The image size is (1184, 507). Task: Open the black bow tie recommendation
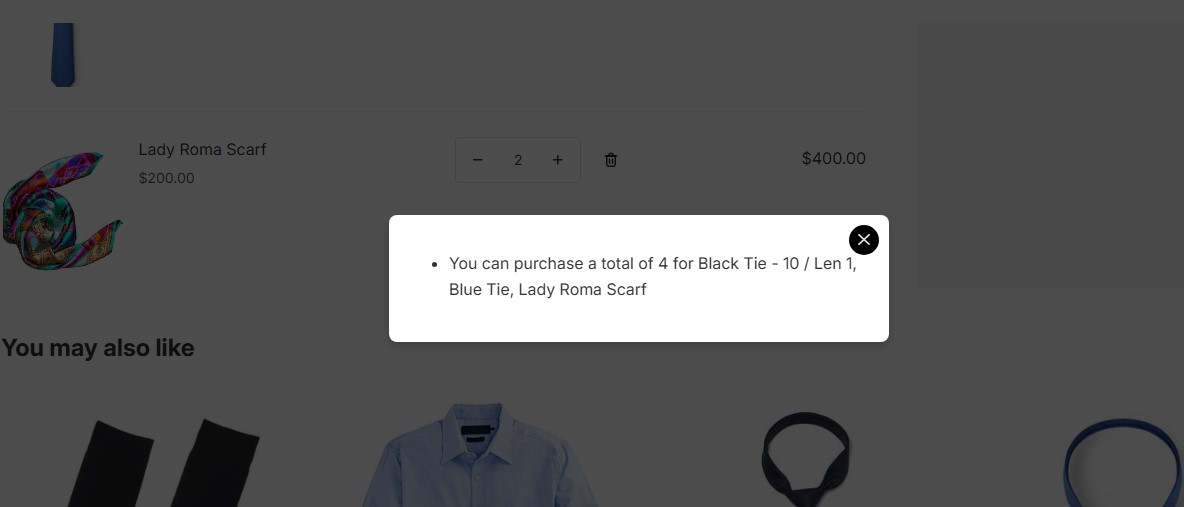click(x=805, y=458)
